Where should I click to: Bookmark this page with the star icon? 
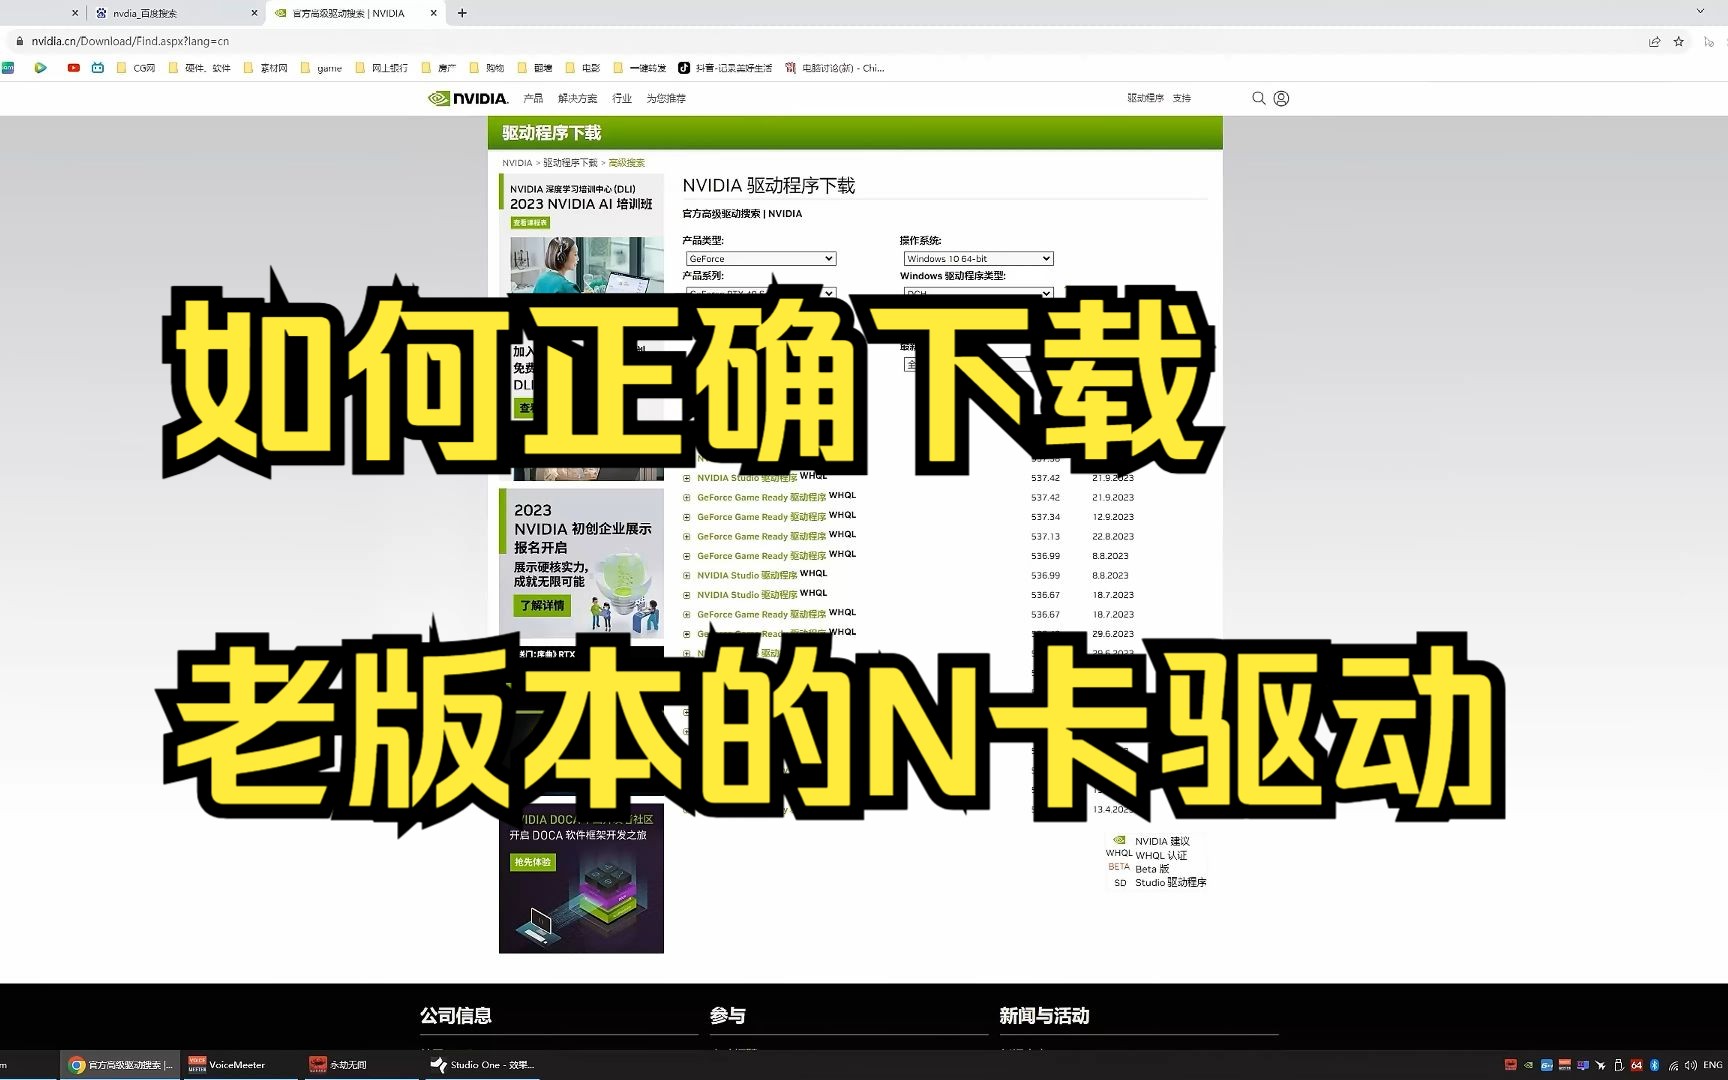(1679, 41)
